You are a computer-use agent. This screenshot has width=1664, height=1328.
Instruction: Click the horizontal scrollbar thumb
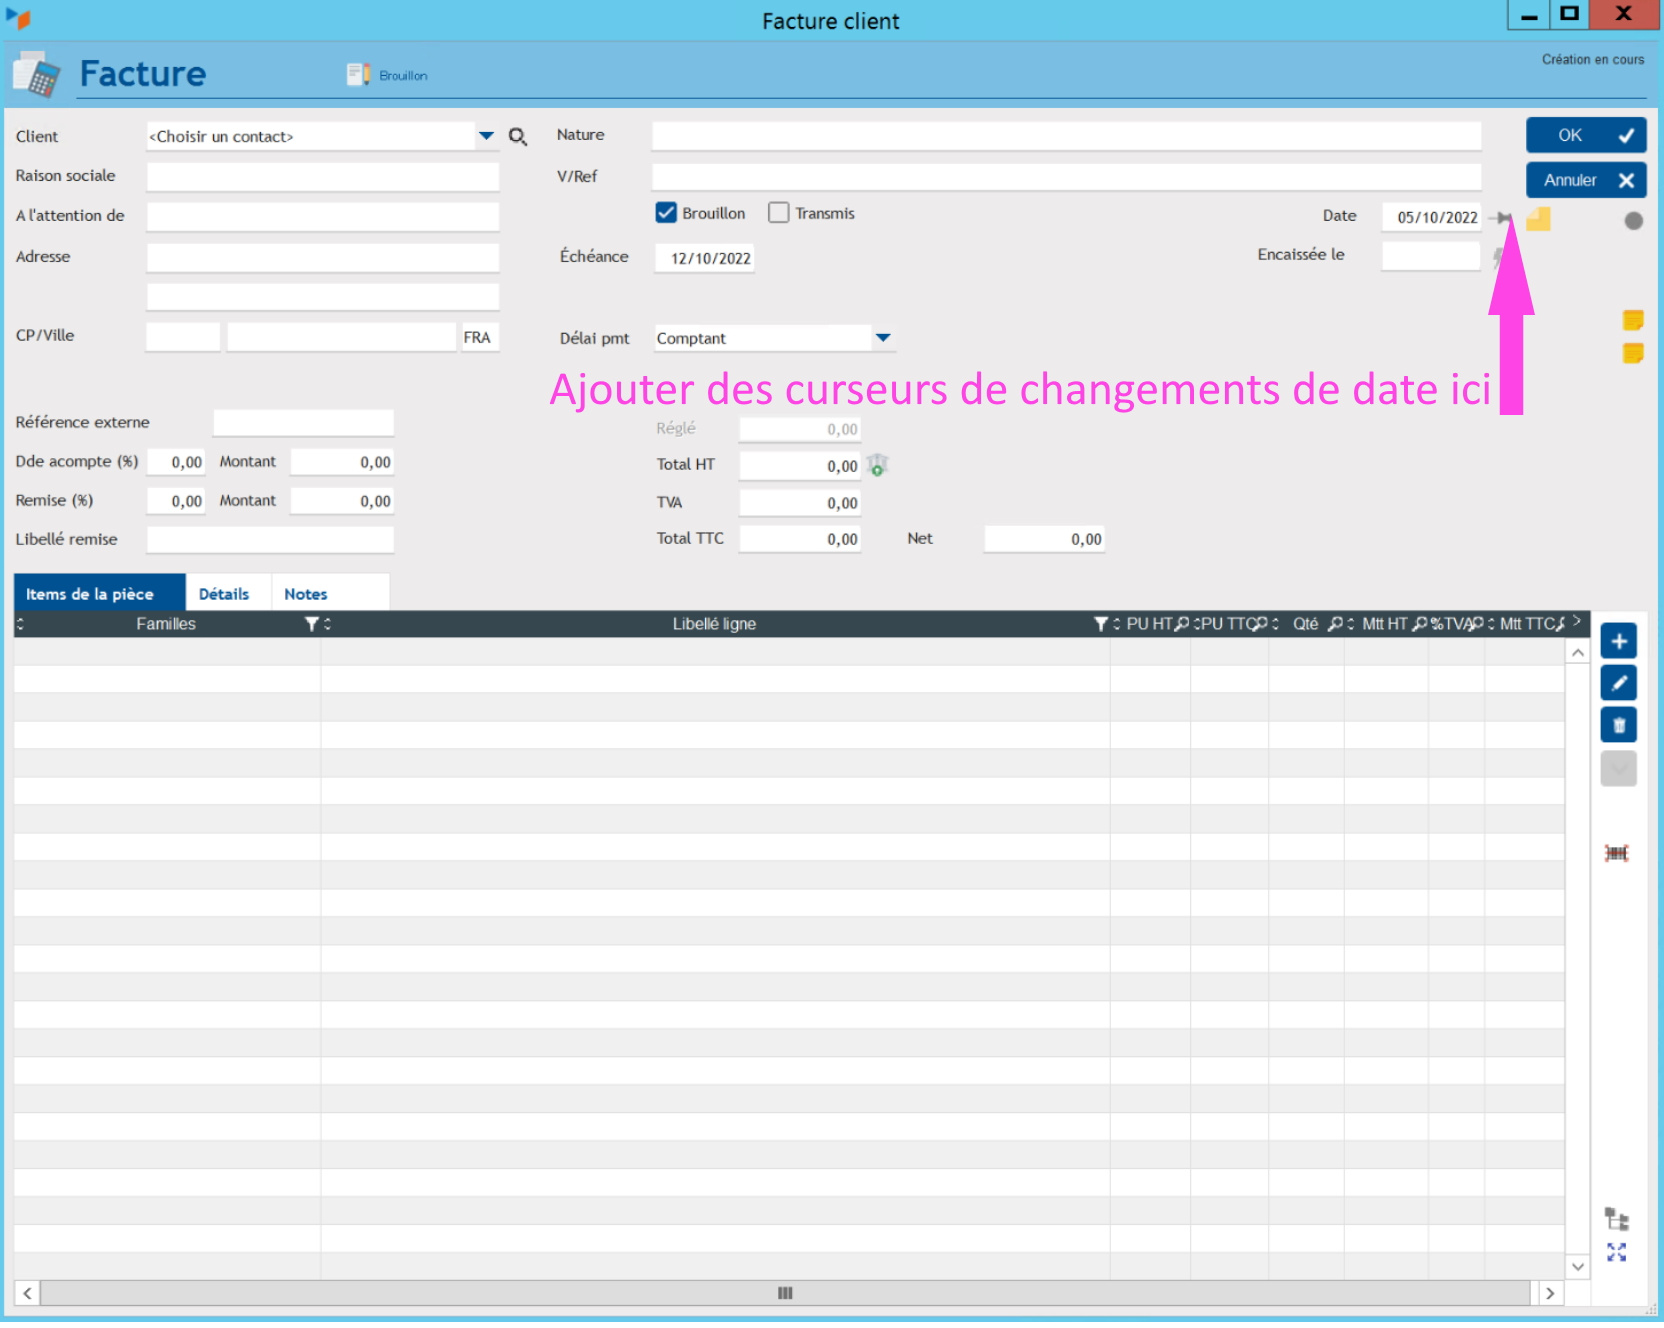tap(785, 1293)
